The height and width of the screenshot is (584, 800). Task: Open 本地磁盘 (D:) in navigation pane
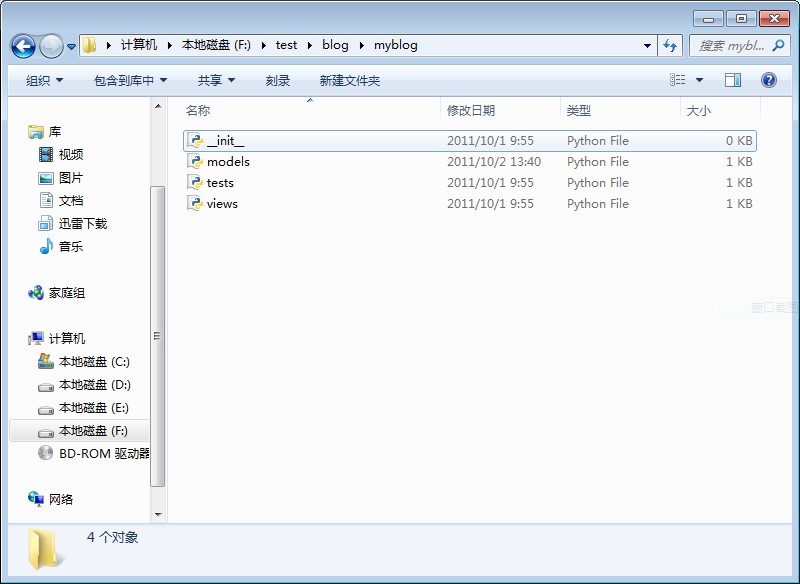[x=84, y=385]
